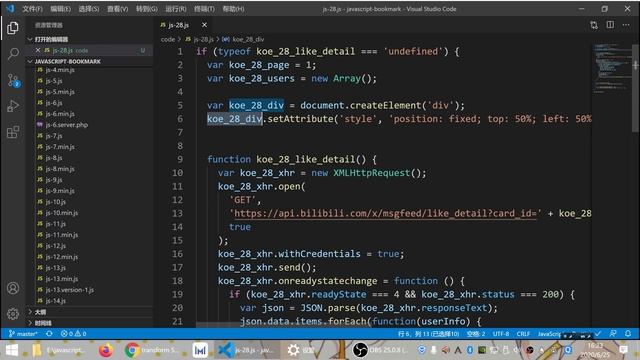The height and width of the screenshot is (360, 640).
Task: Open Source Control view in activity bar
Action: (13, 80)
